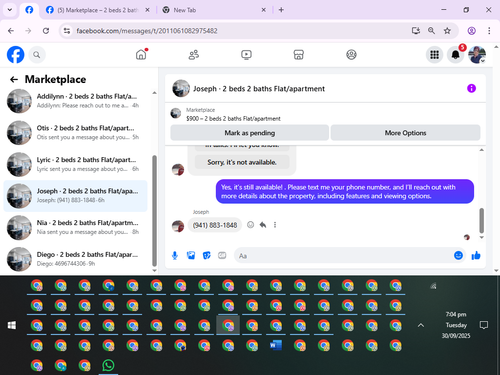Open WhatsApp from the taskbar
The width and height of the screenshot is (500, 375).
tap(108, 365)
